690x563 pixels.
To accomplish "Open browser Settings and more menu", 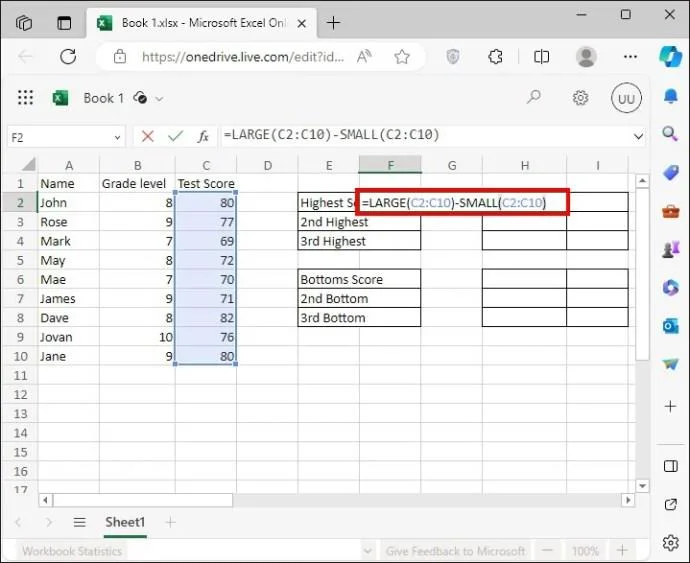I will click(x=630, y=56).
